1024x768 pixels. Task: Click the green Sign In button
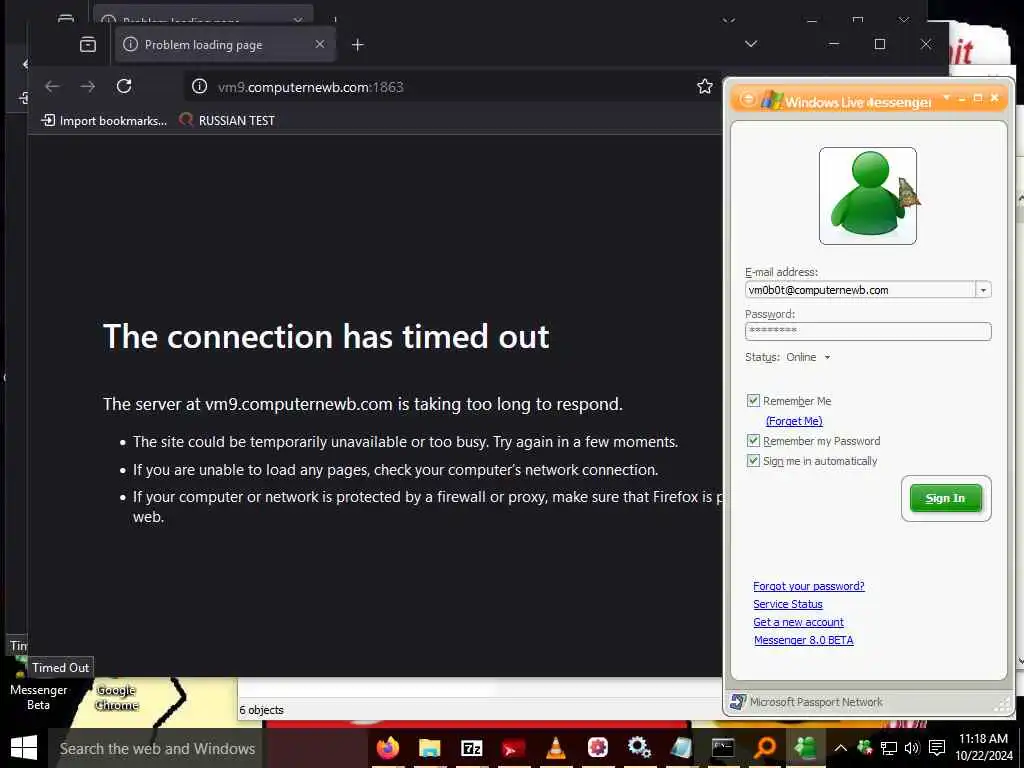[x=946, y=498]
